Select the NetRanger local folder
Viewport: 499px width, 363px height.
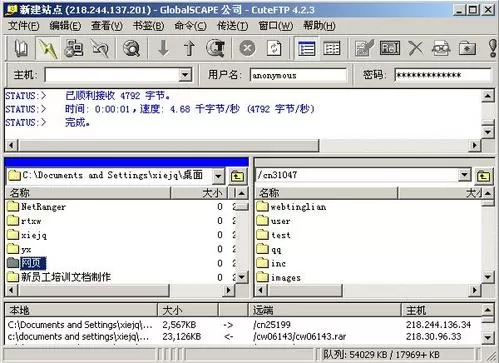[37, 207]
